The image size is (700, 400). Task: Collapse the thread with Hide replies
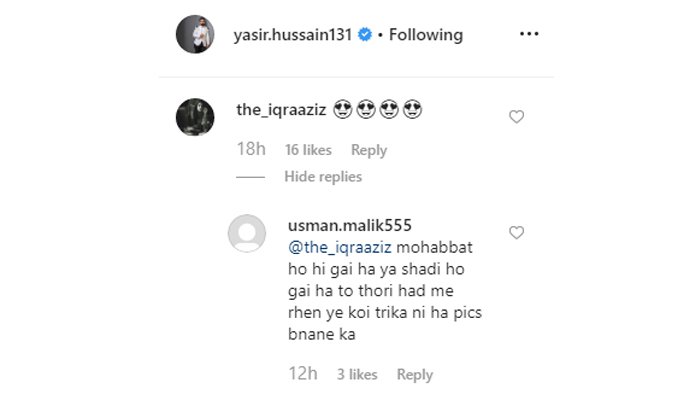(x=323, y=177)
